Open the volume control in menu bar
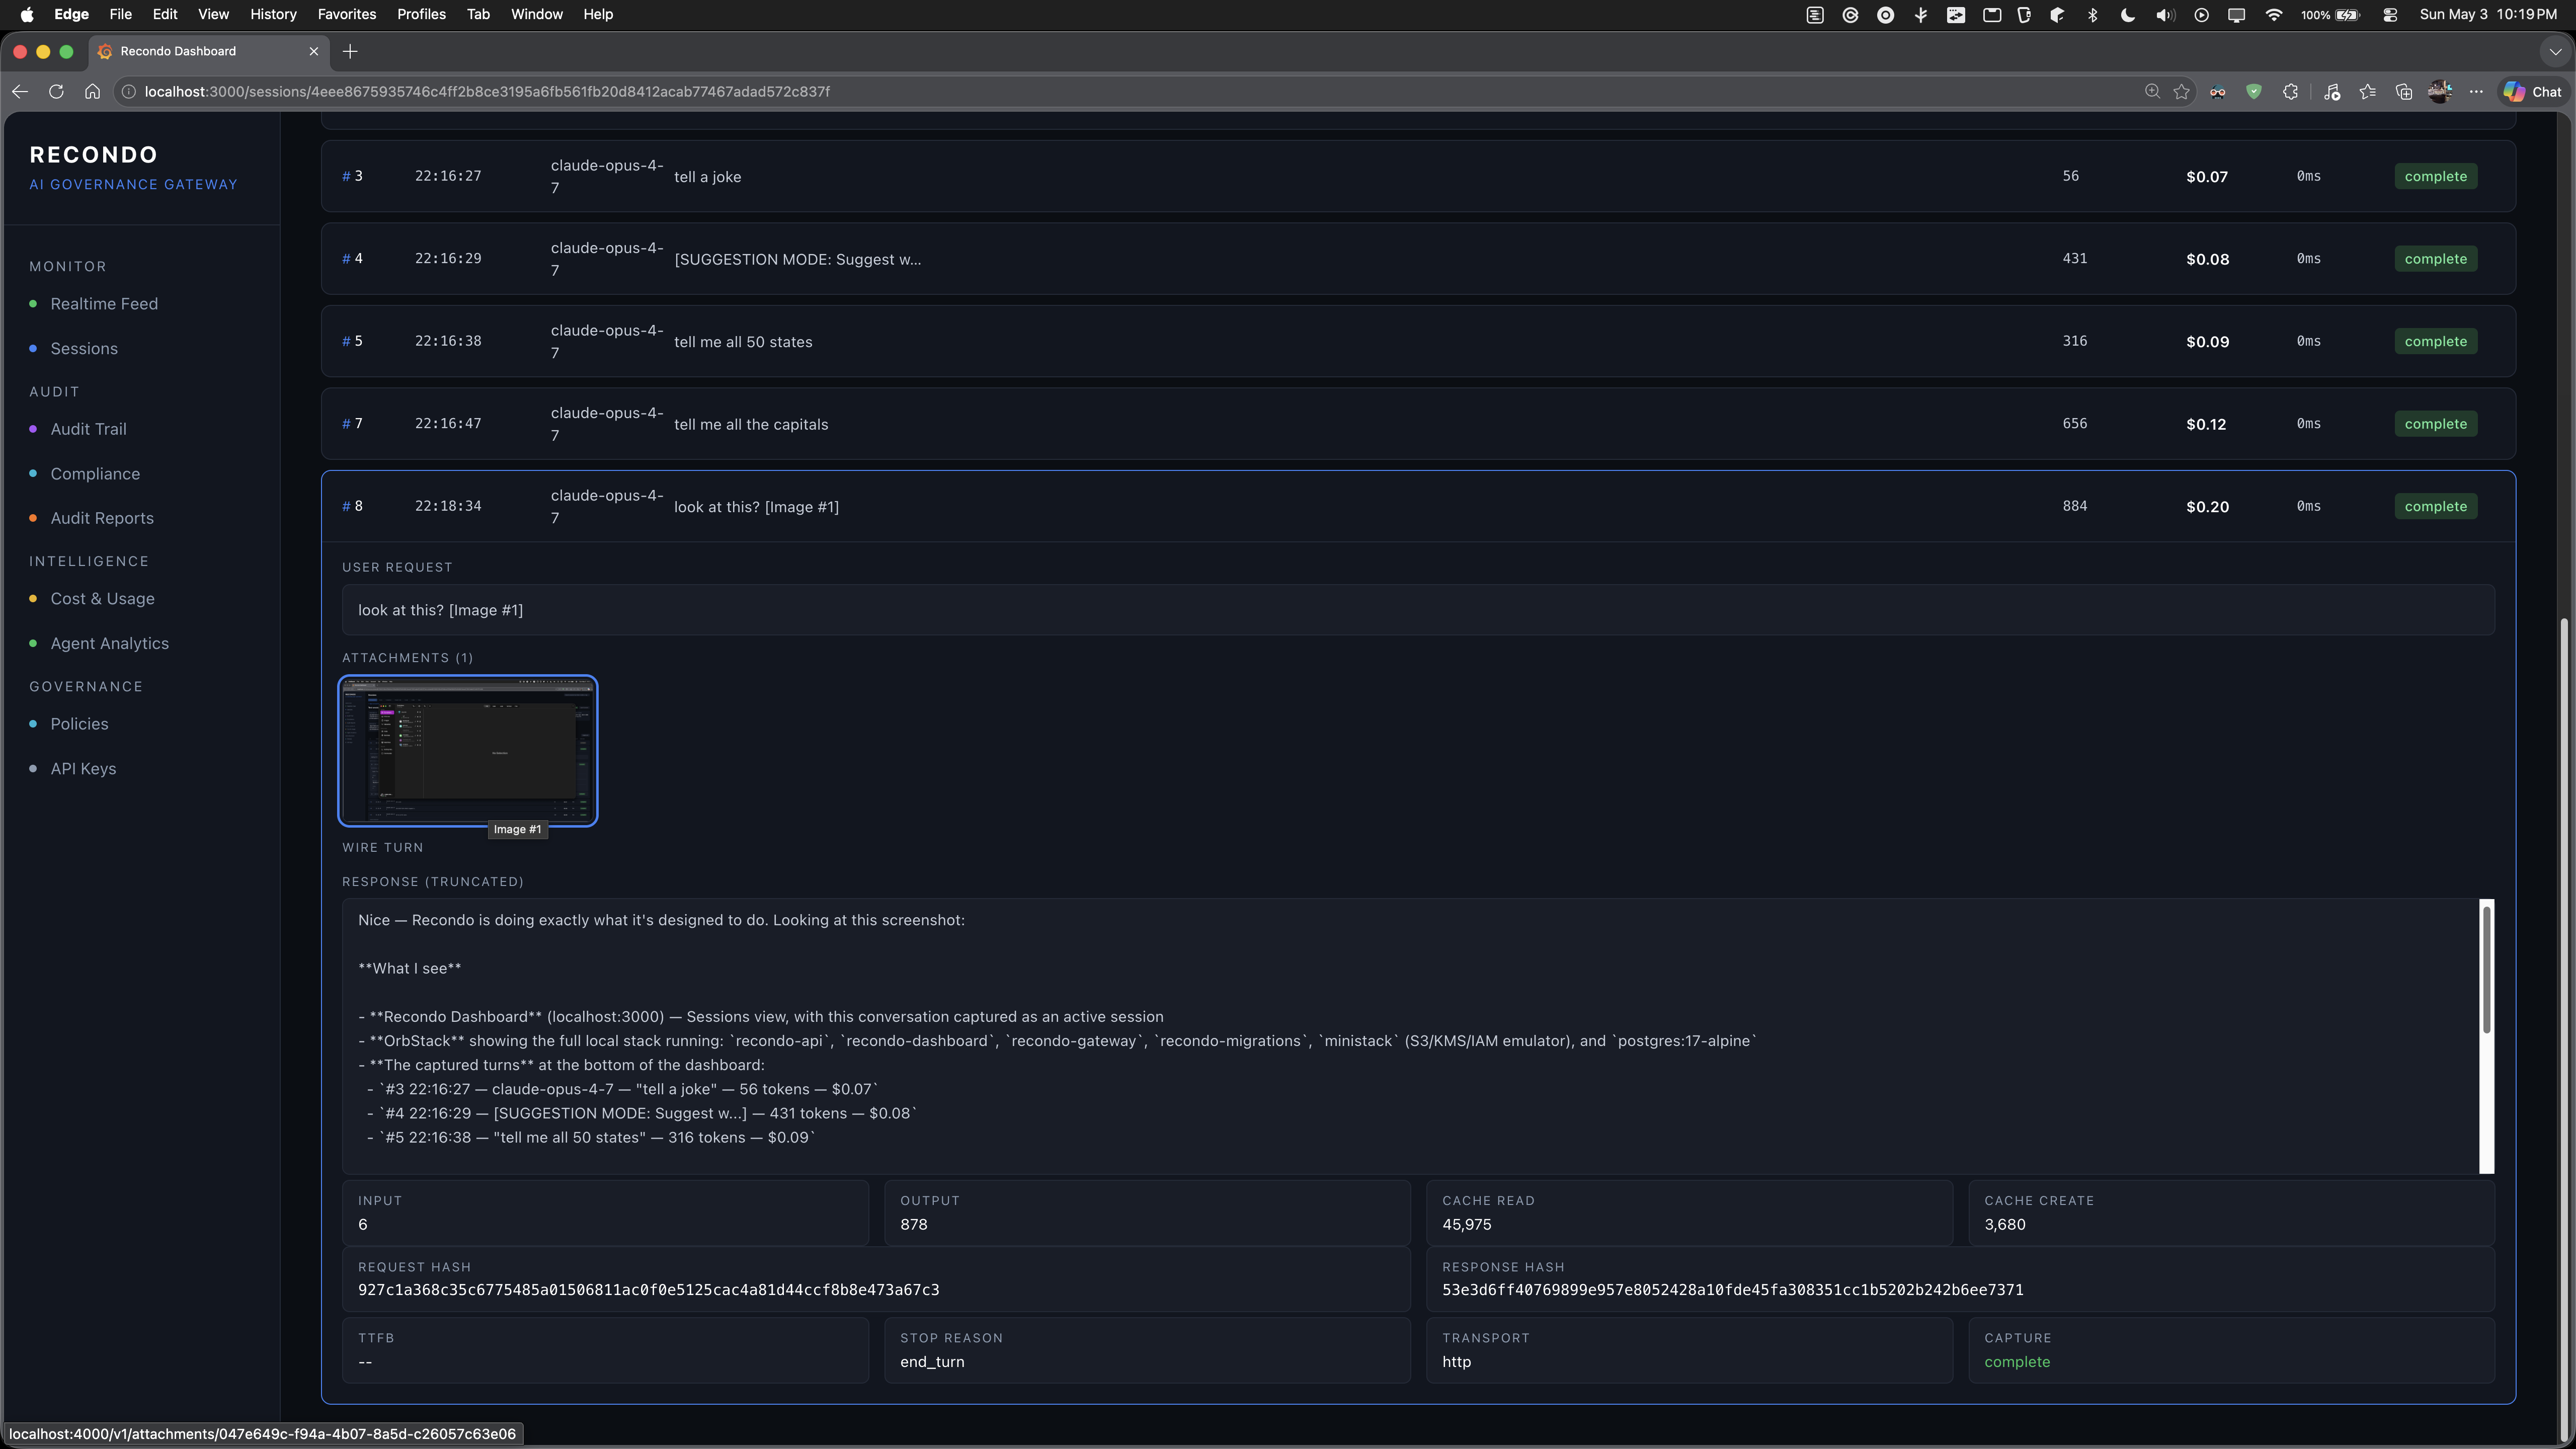 [x=2165, y=14]
